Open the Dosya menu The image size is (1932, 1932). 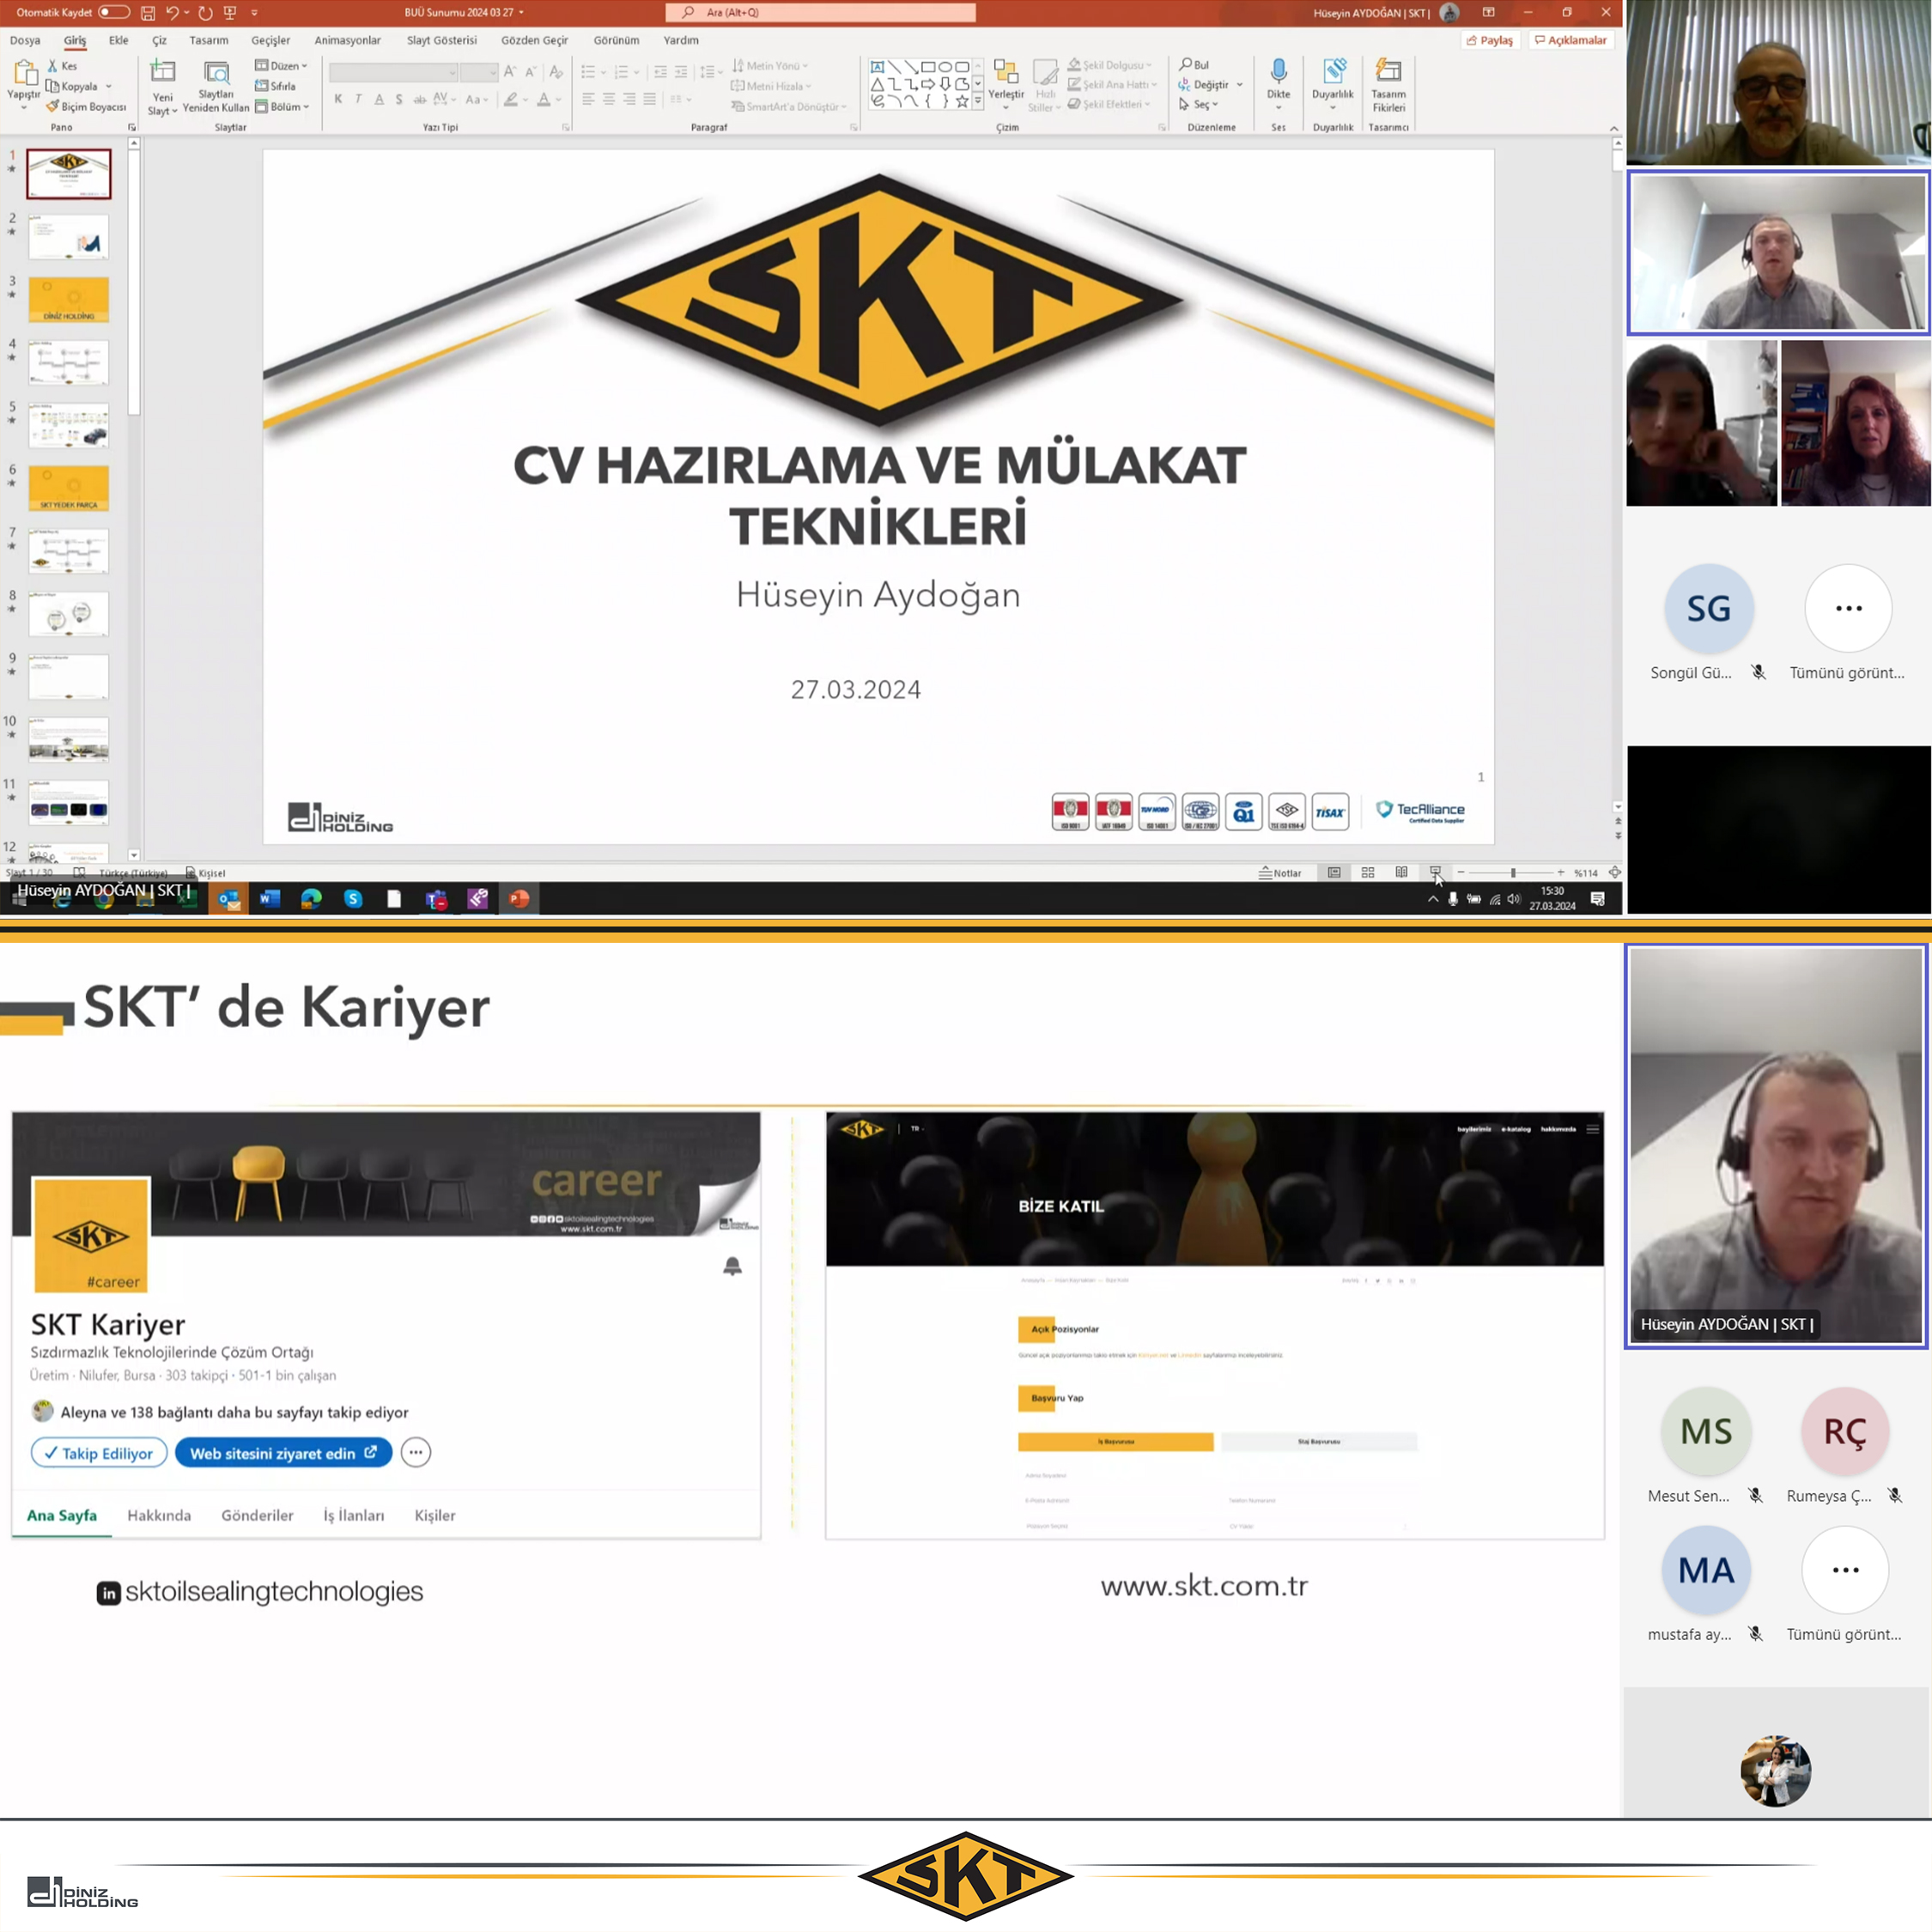tap(25, 40)
